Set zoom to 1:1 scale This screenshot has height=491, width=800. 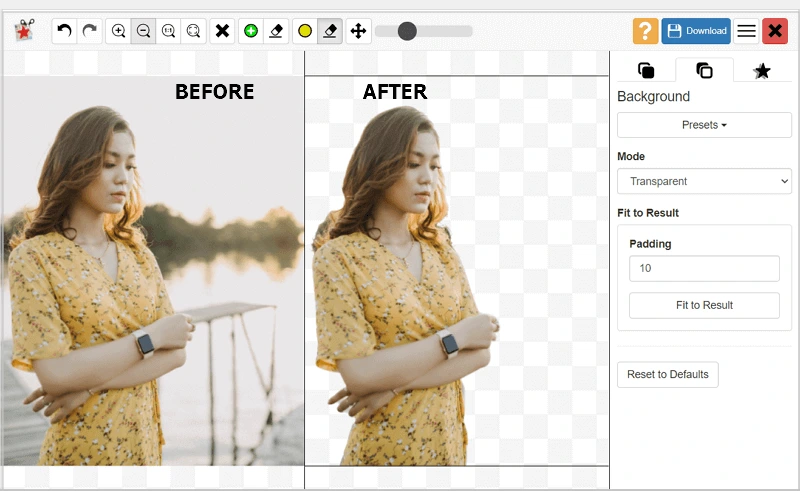tap(168, 31)
